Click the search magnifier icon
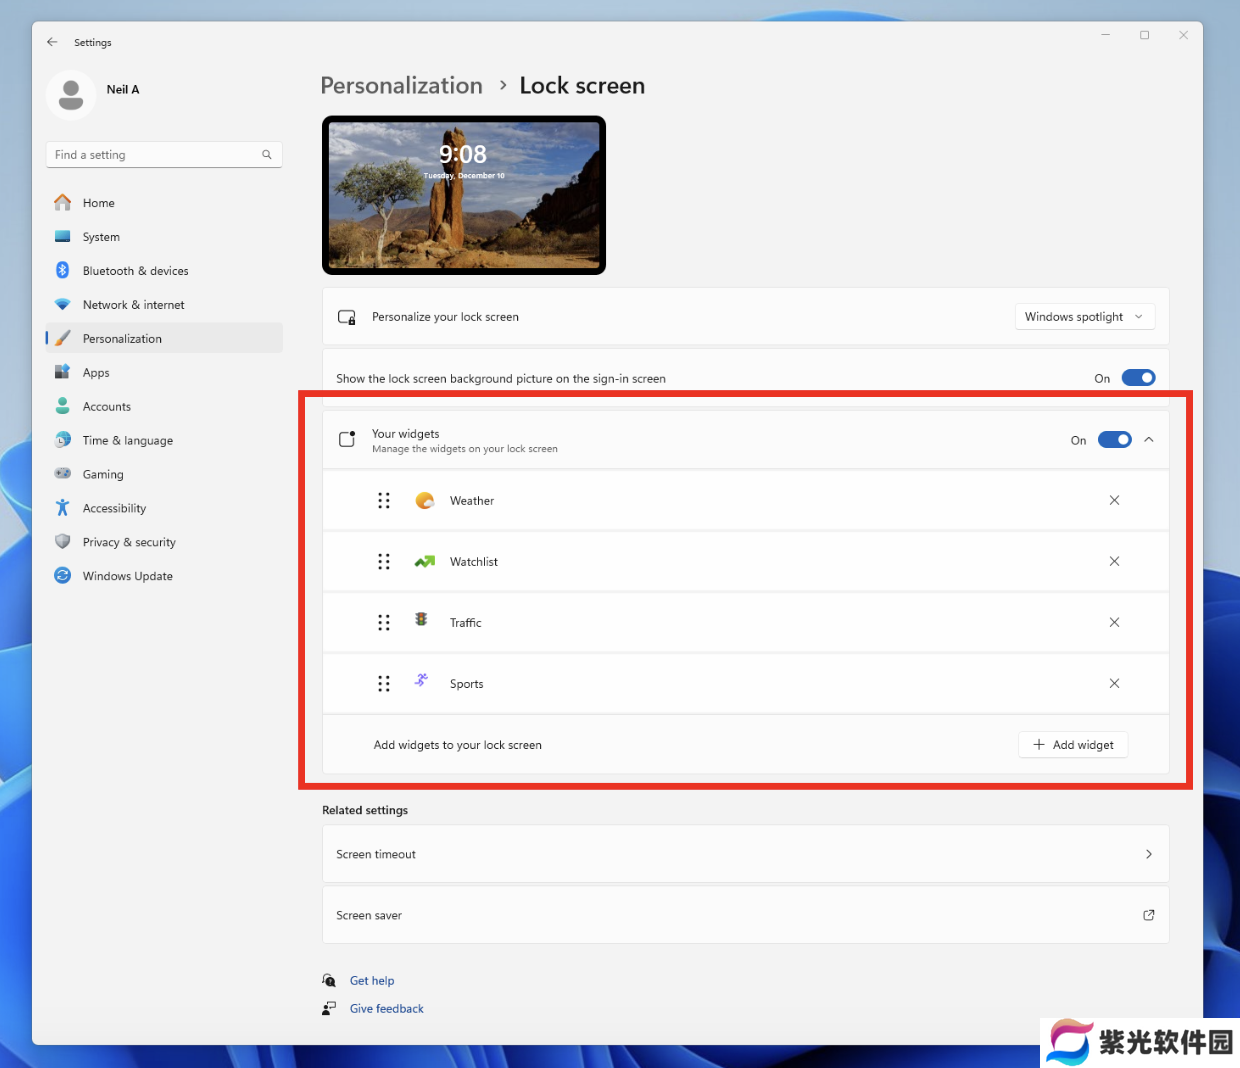This screenshot has height=1068, width=1240. (x=267, y=155)
